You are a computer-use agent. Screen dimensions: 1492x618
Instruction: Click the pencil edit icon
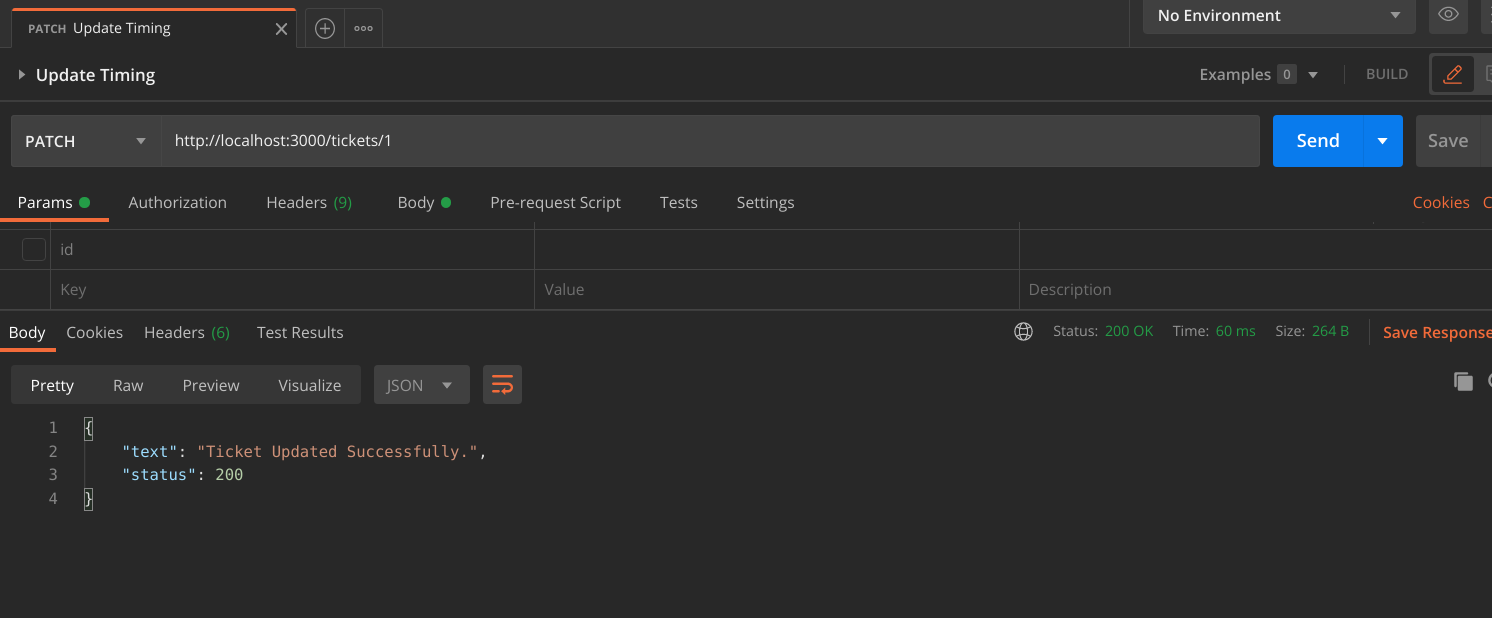(x=1453, y=75)
